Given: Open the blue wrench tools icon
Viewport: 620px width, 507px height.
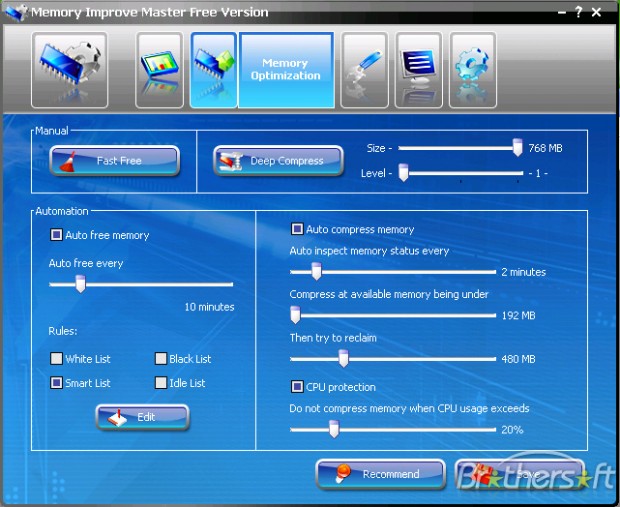Looking at the screenshot, I should pyautogui.click(x=364, y=70).
